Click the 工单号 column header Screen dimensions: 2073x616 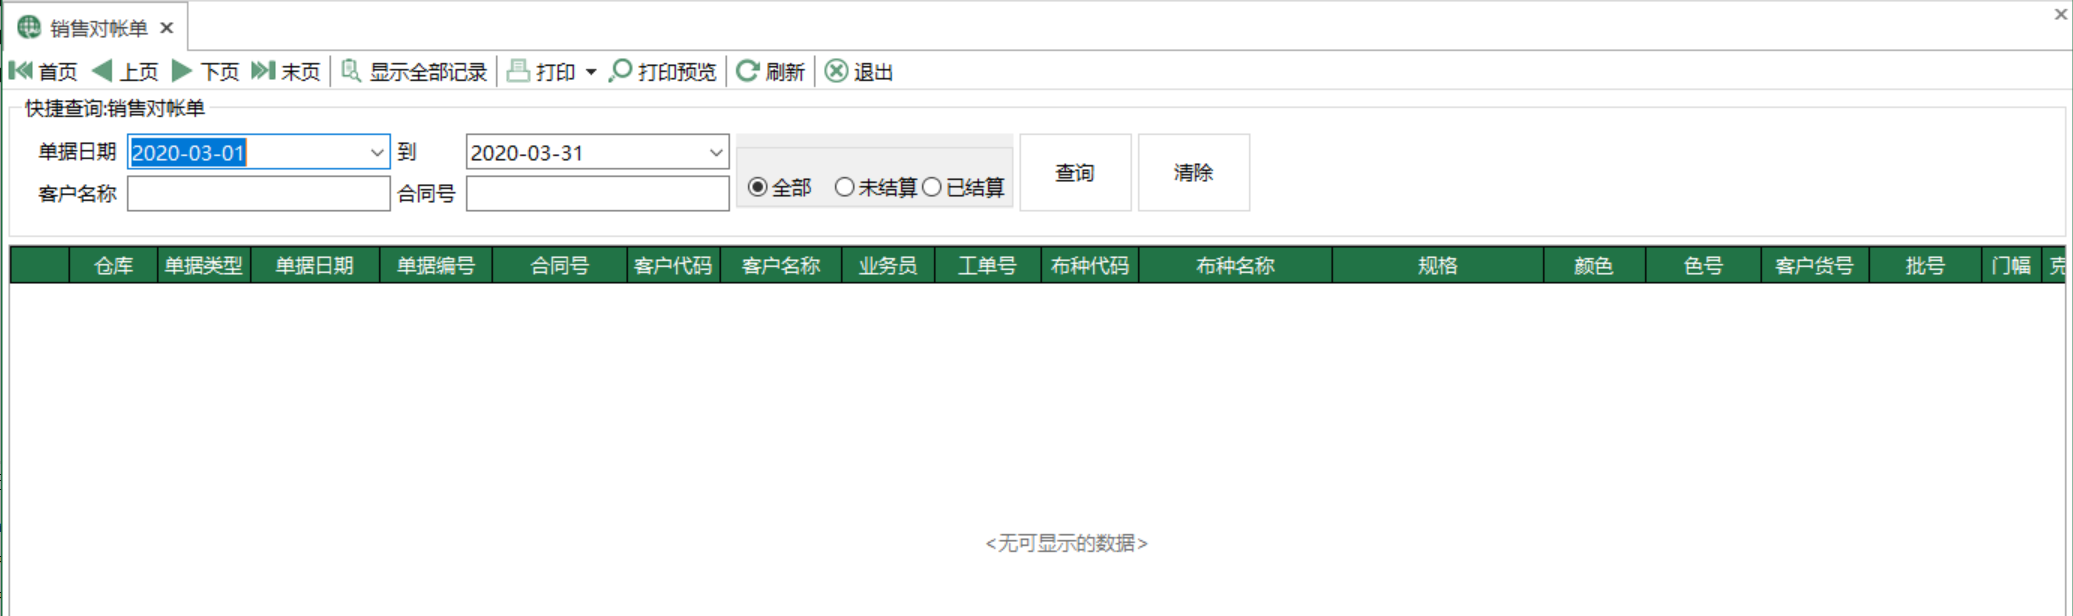[x=988, y=265]
